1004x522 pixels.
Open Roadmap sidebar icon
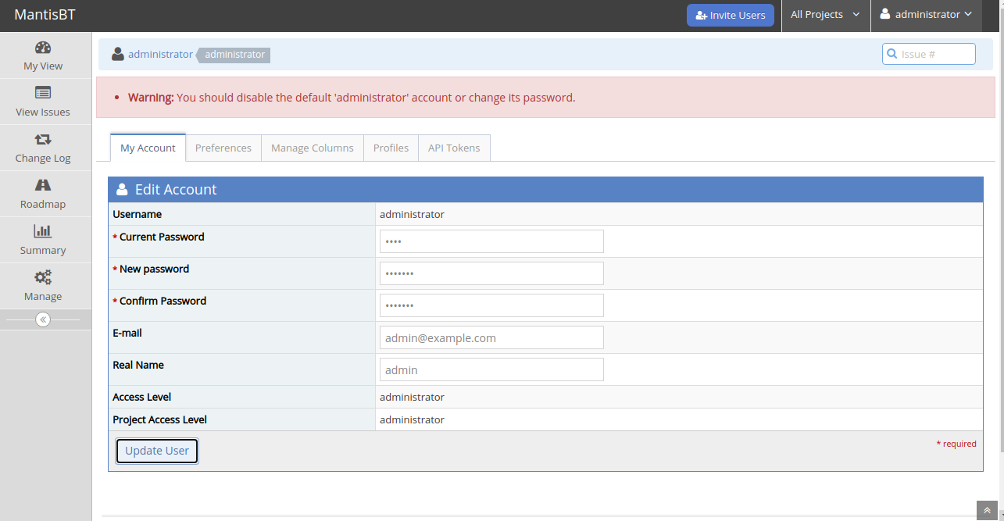pos(43,186)
